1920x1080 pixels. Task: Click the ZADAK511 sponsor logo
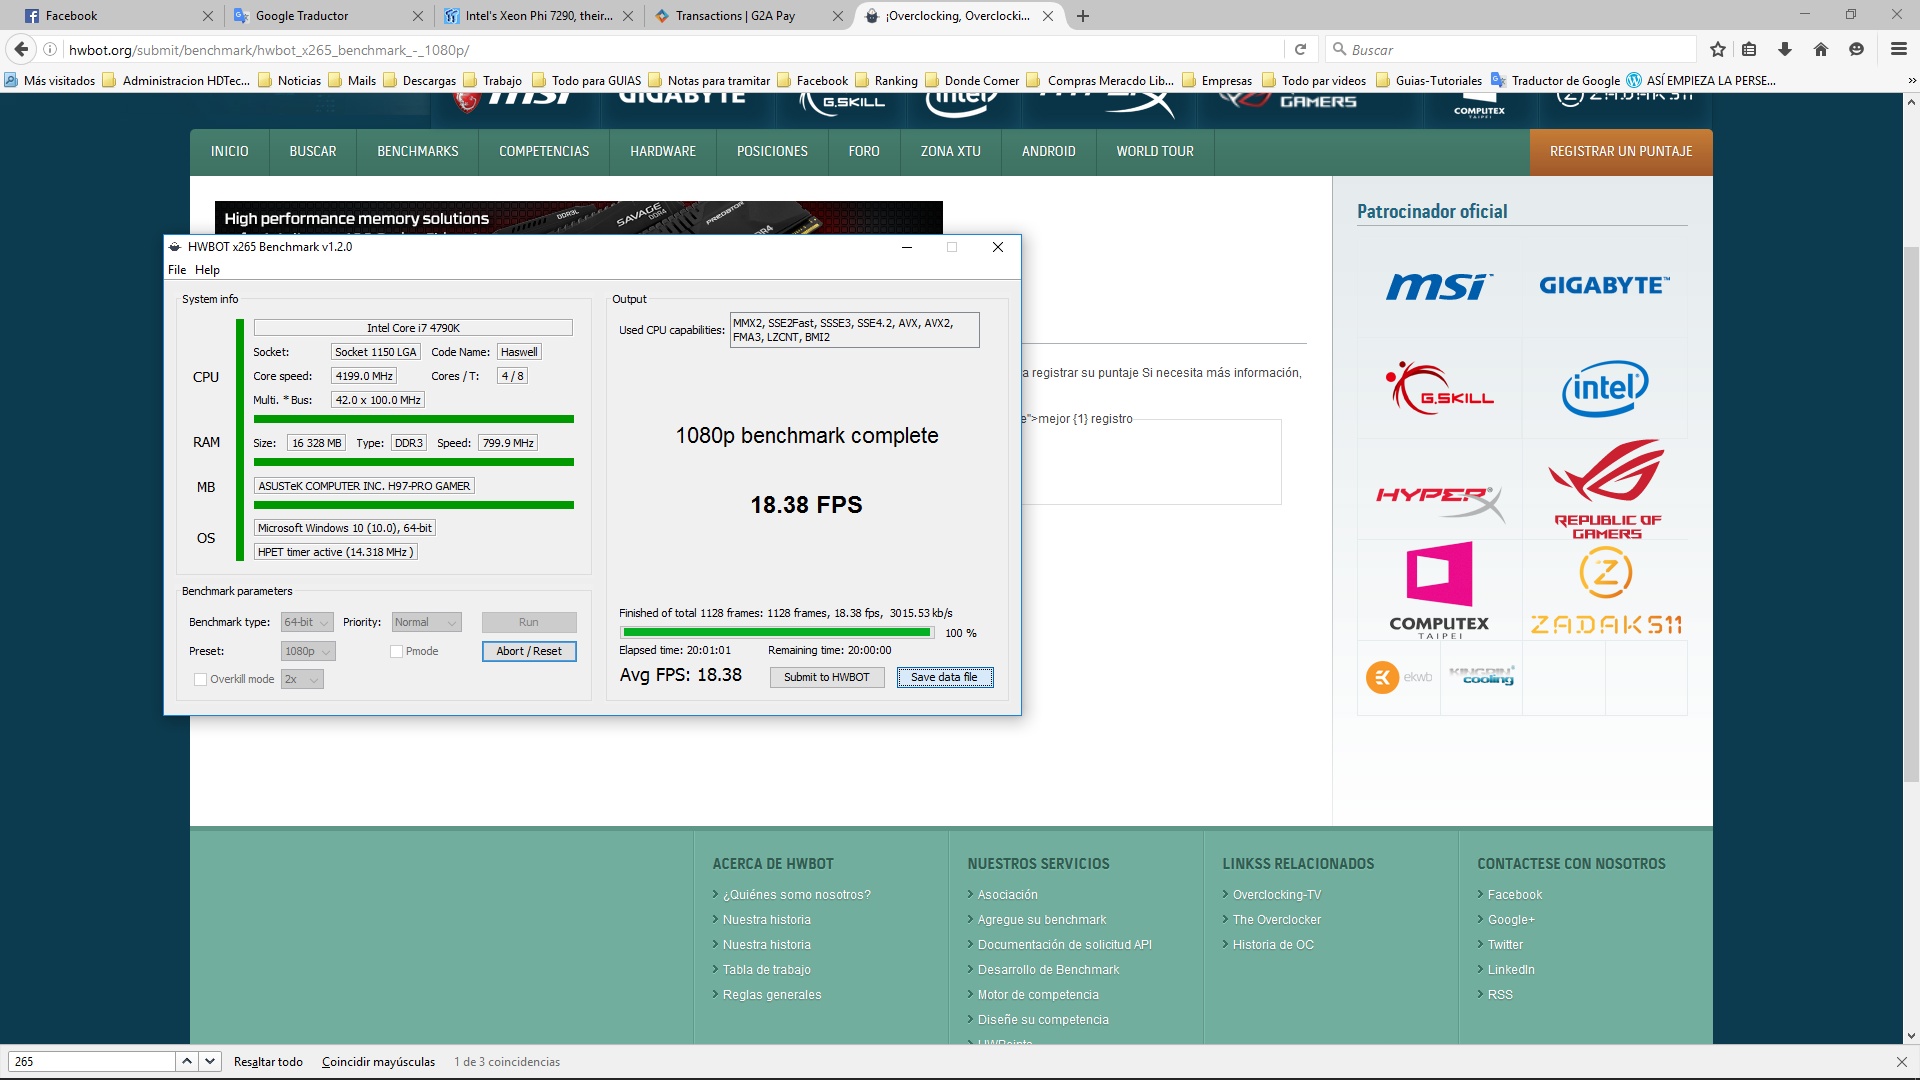[1606, 592]
